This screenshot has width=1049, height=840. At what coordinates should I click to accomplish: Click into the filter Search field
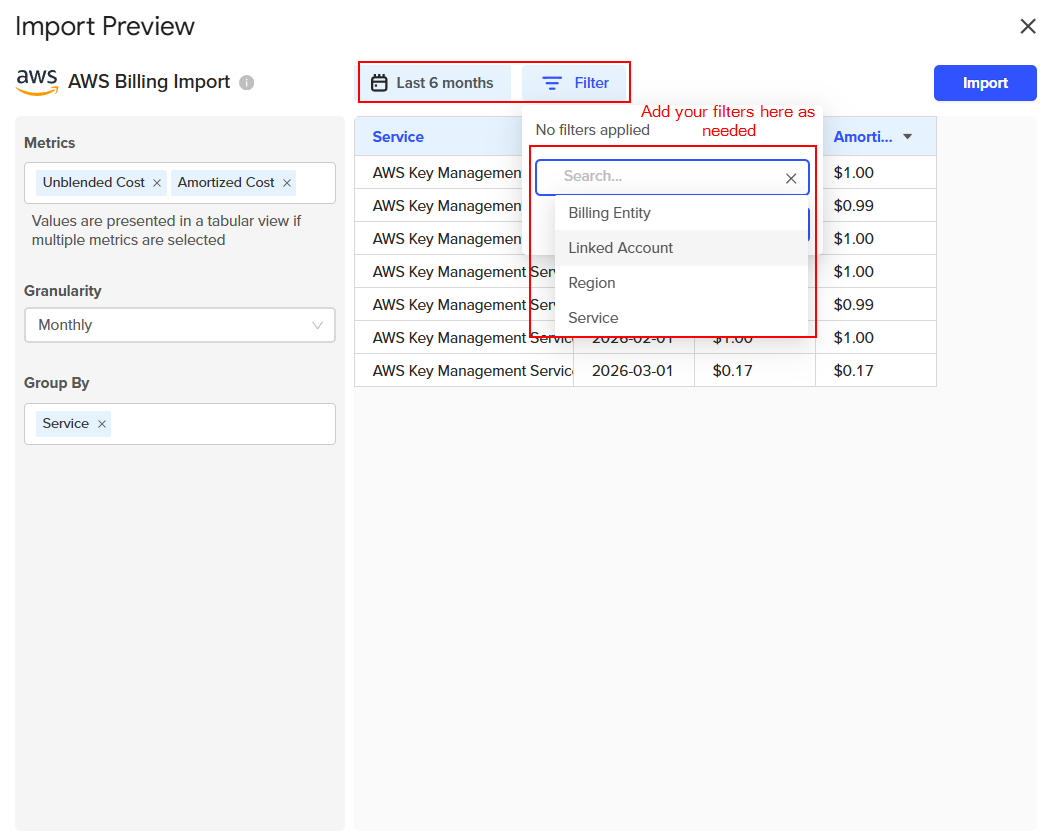click(x=660, y=177)
